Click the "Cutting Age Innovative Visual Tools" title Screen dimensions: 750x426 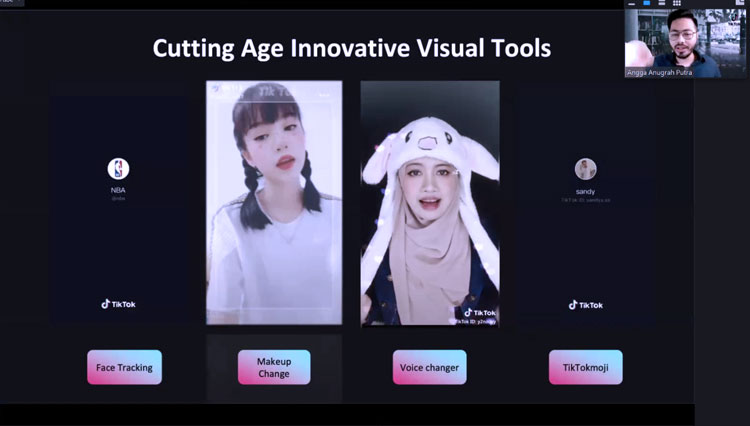[x=352, y=48]
